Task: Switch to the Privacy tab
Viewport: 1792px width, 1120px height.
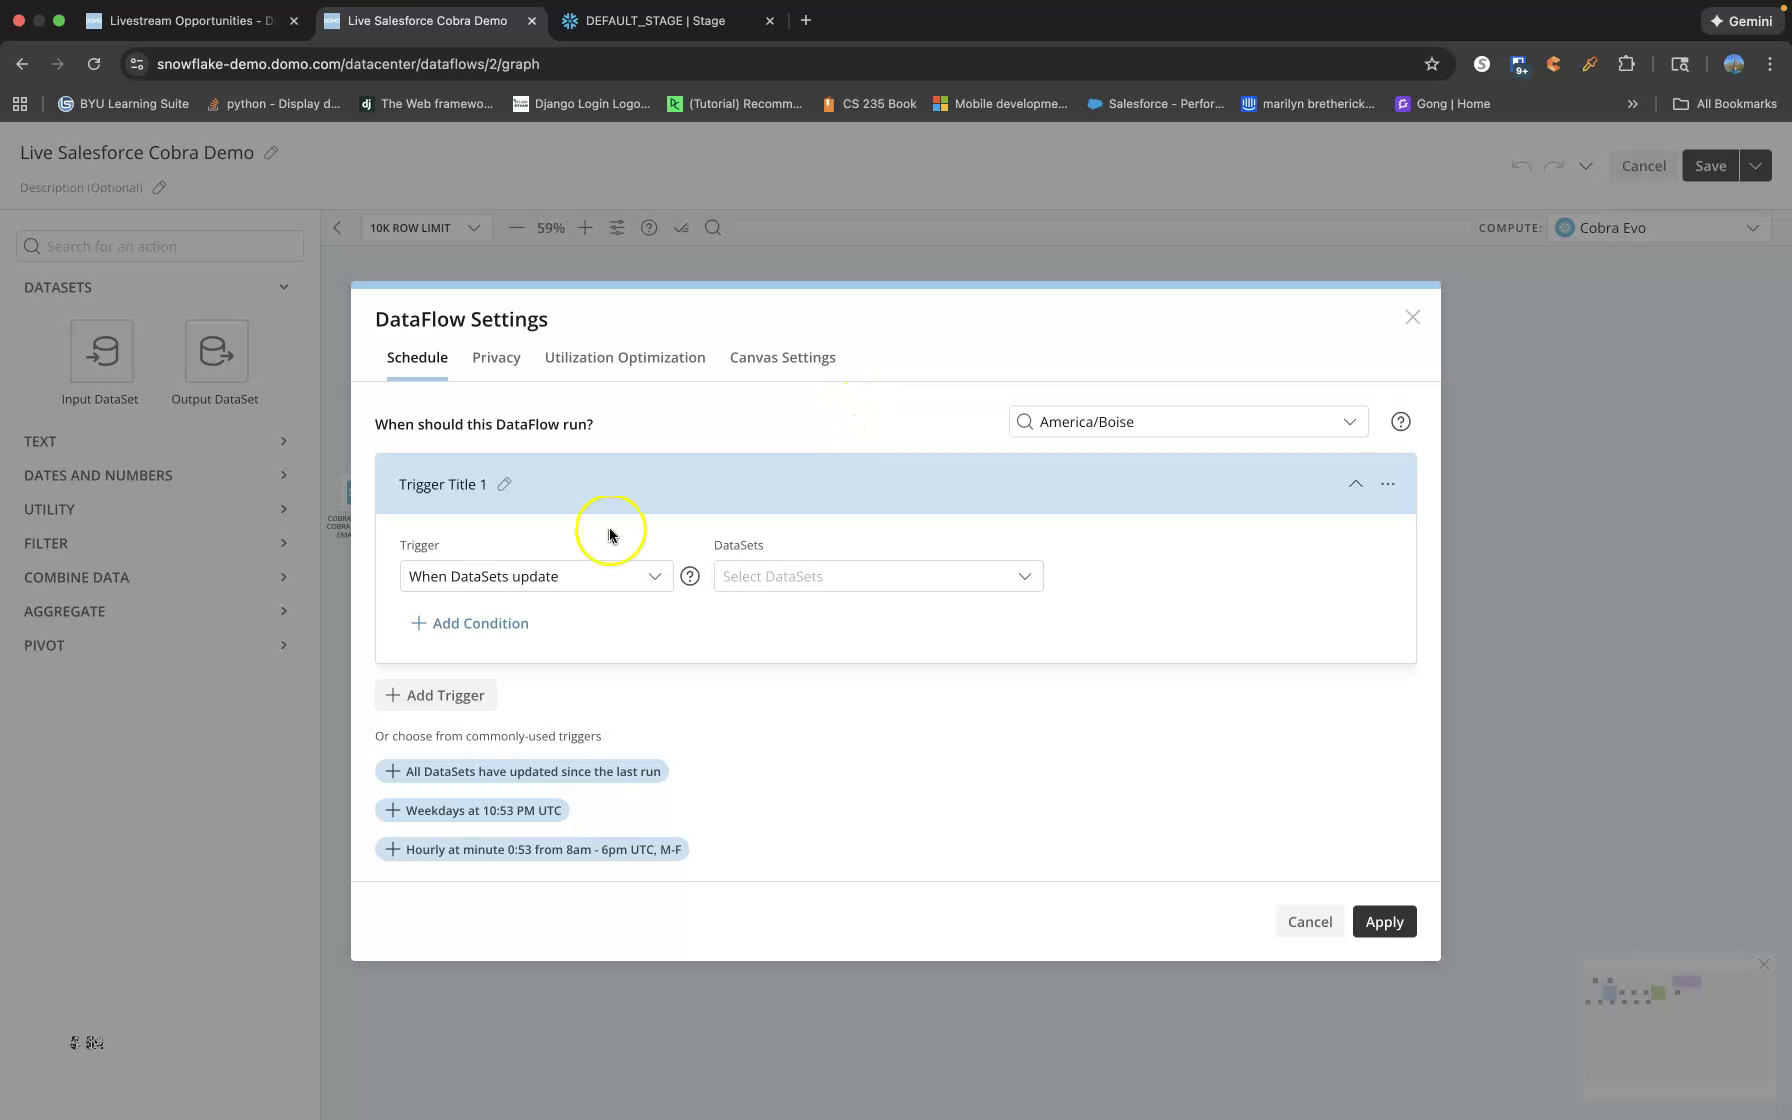Action: (x=496, y=357)
